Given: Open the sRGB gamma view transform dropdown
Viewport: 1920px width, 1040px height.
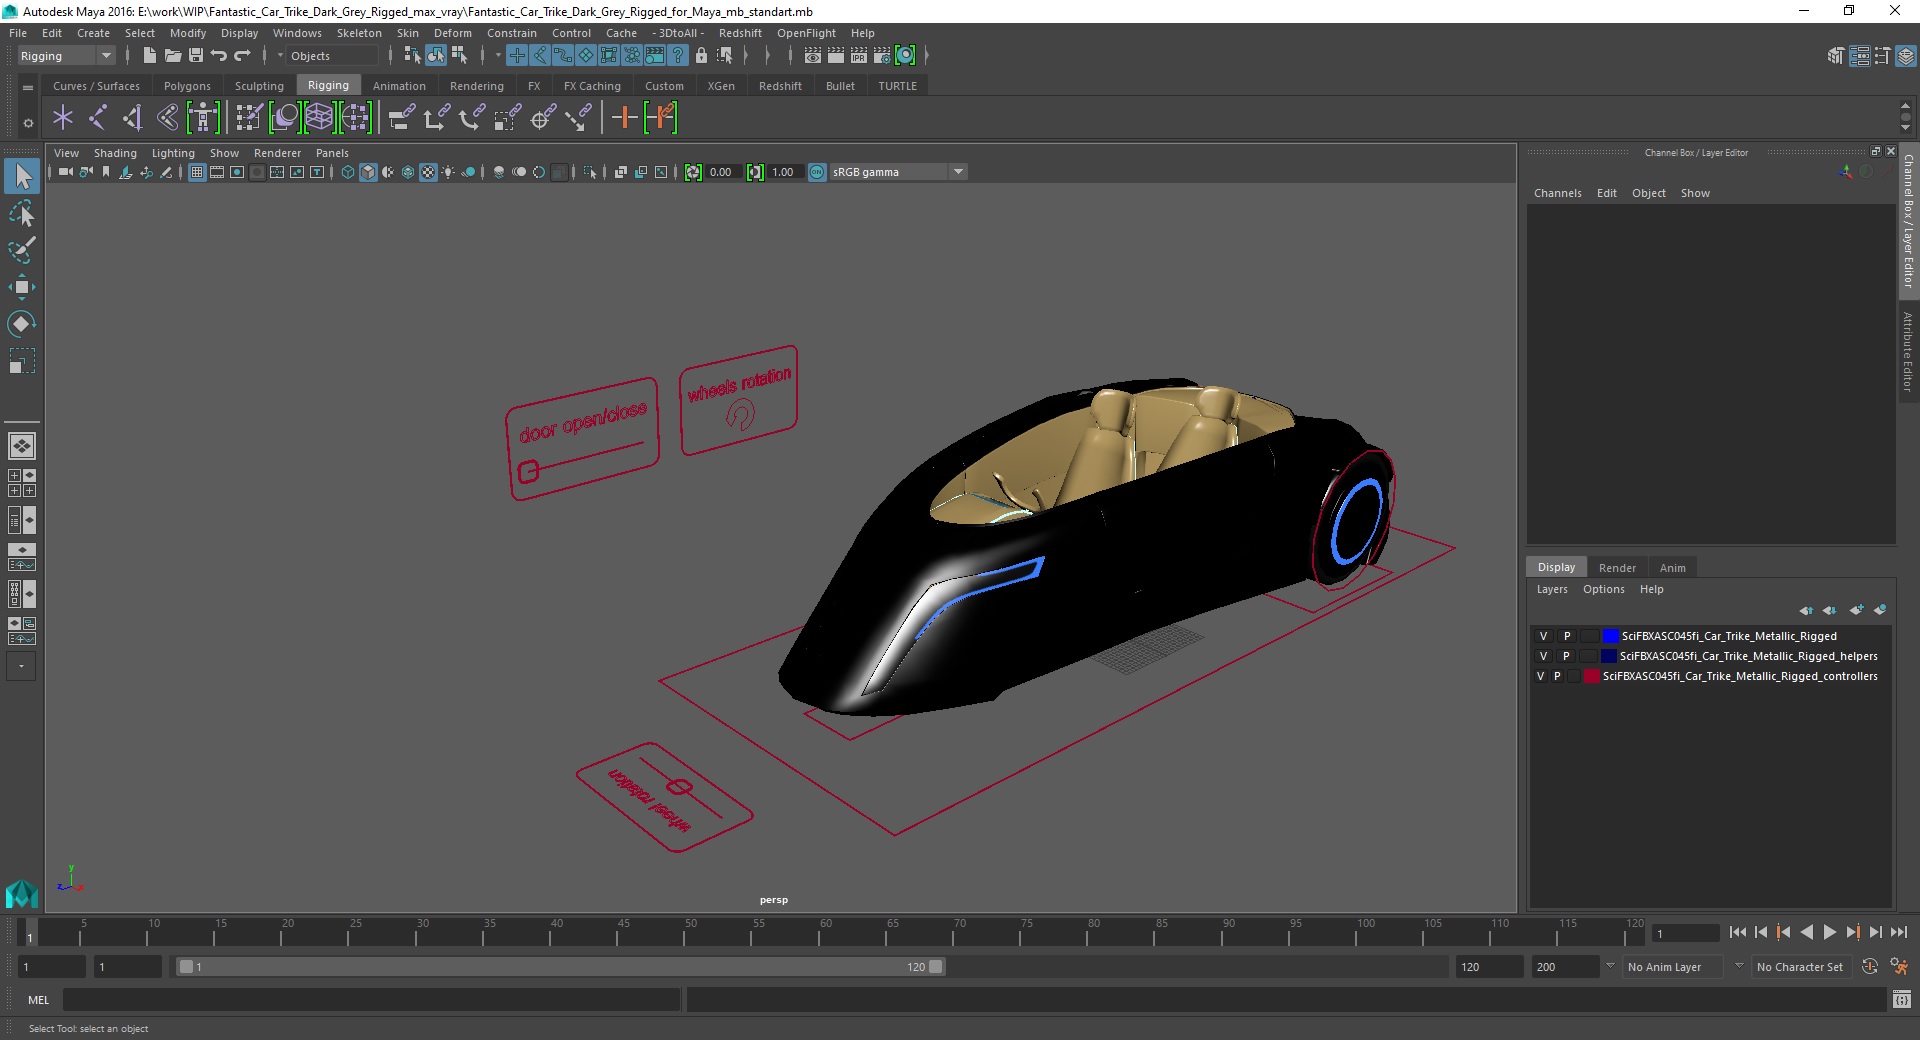Looking at the screenshot, I should (899, 172).
